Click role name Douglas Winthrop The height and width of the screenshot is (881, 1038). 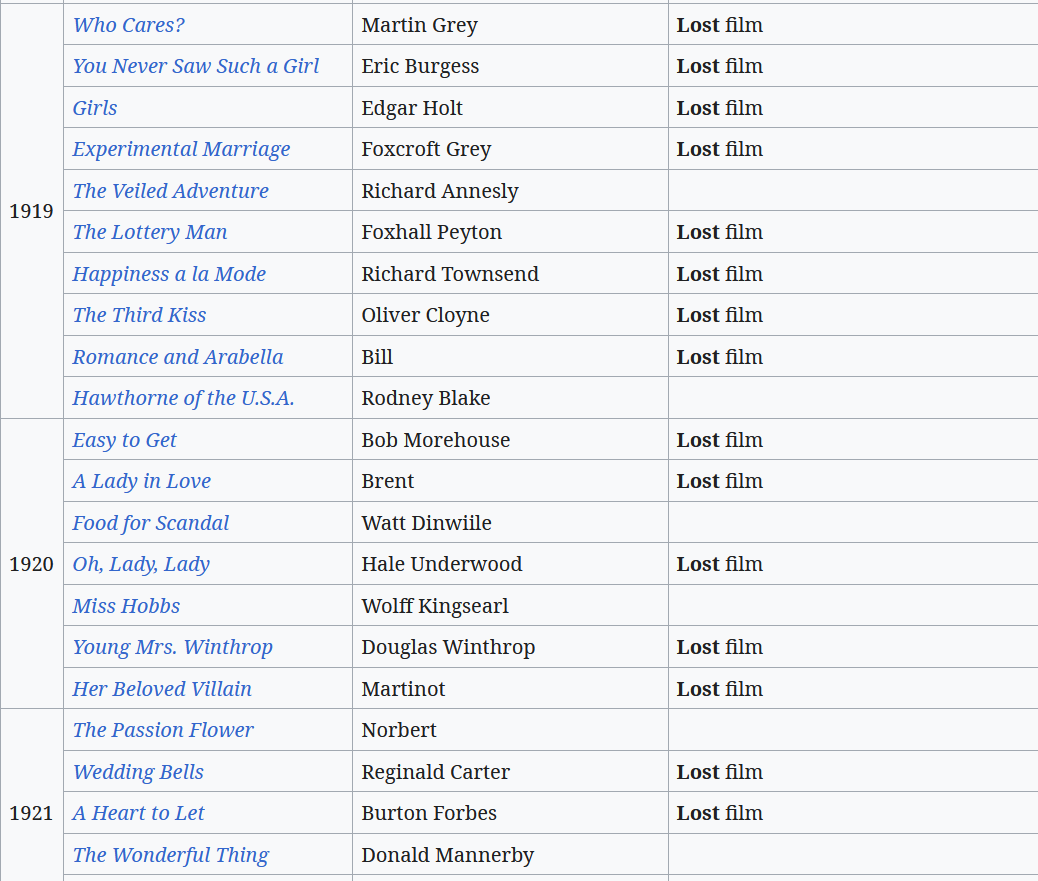(448, 647)
